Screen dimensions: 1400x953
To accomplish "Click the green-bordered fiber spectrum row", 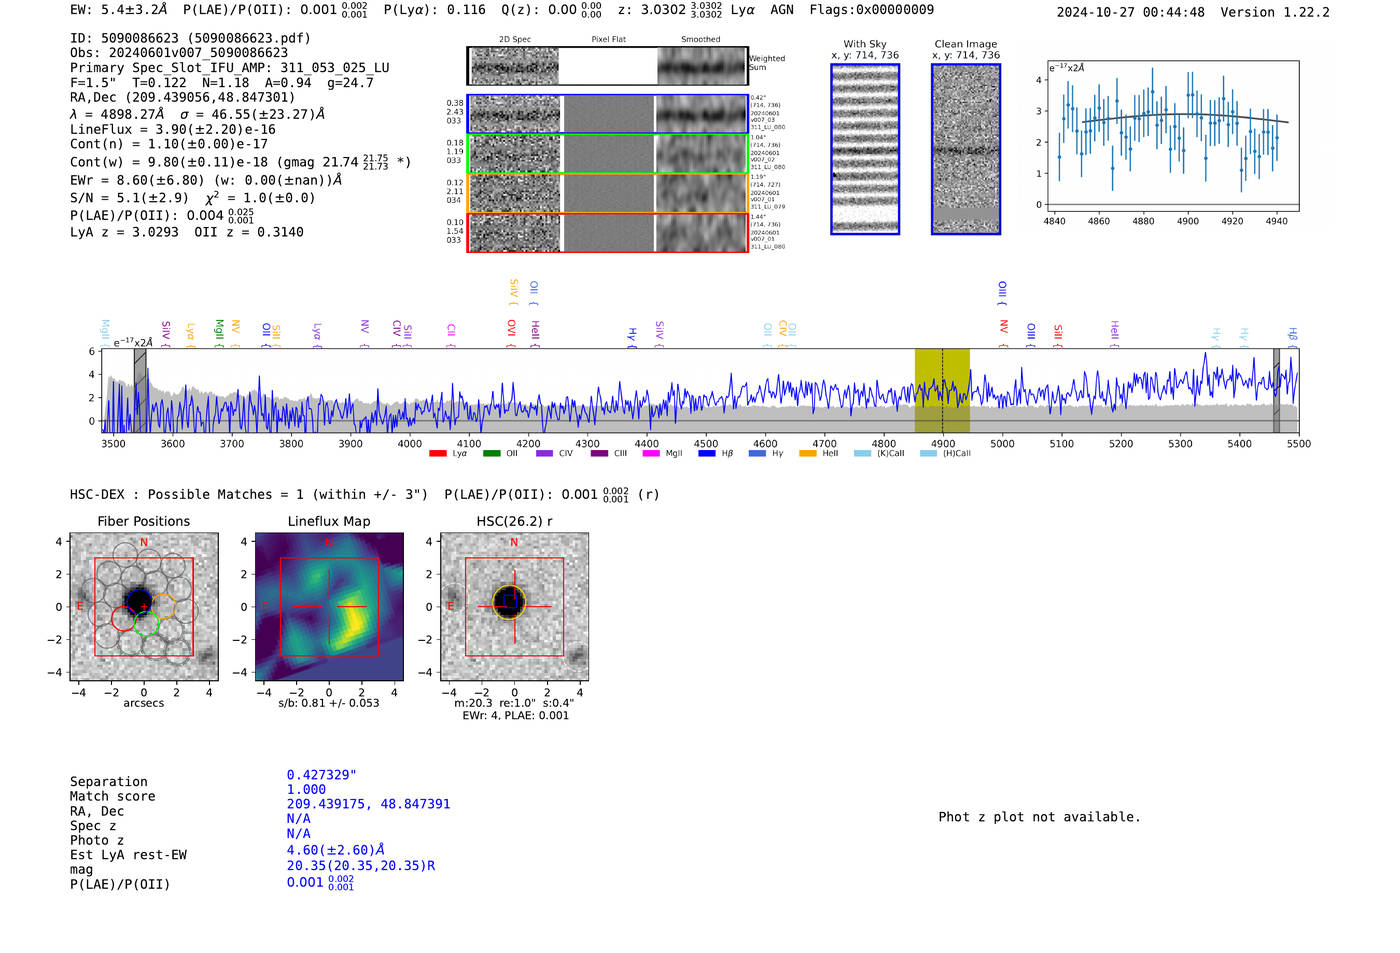I will click(608, 154).
